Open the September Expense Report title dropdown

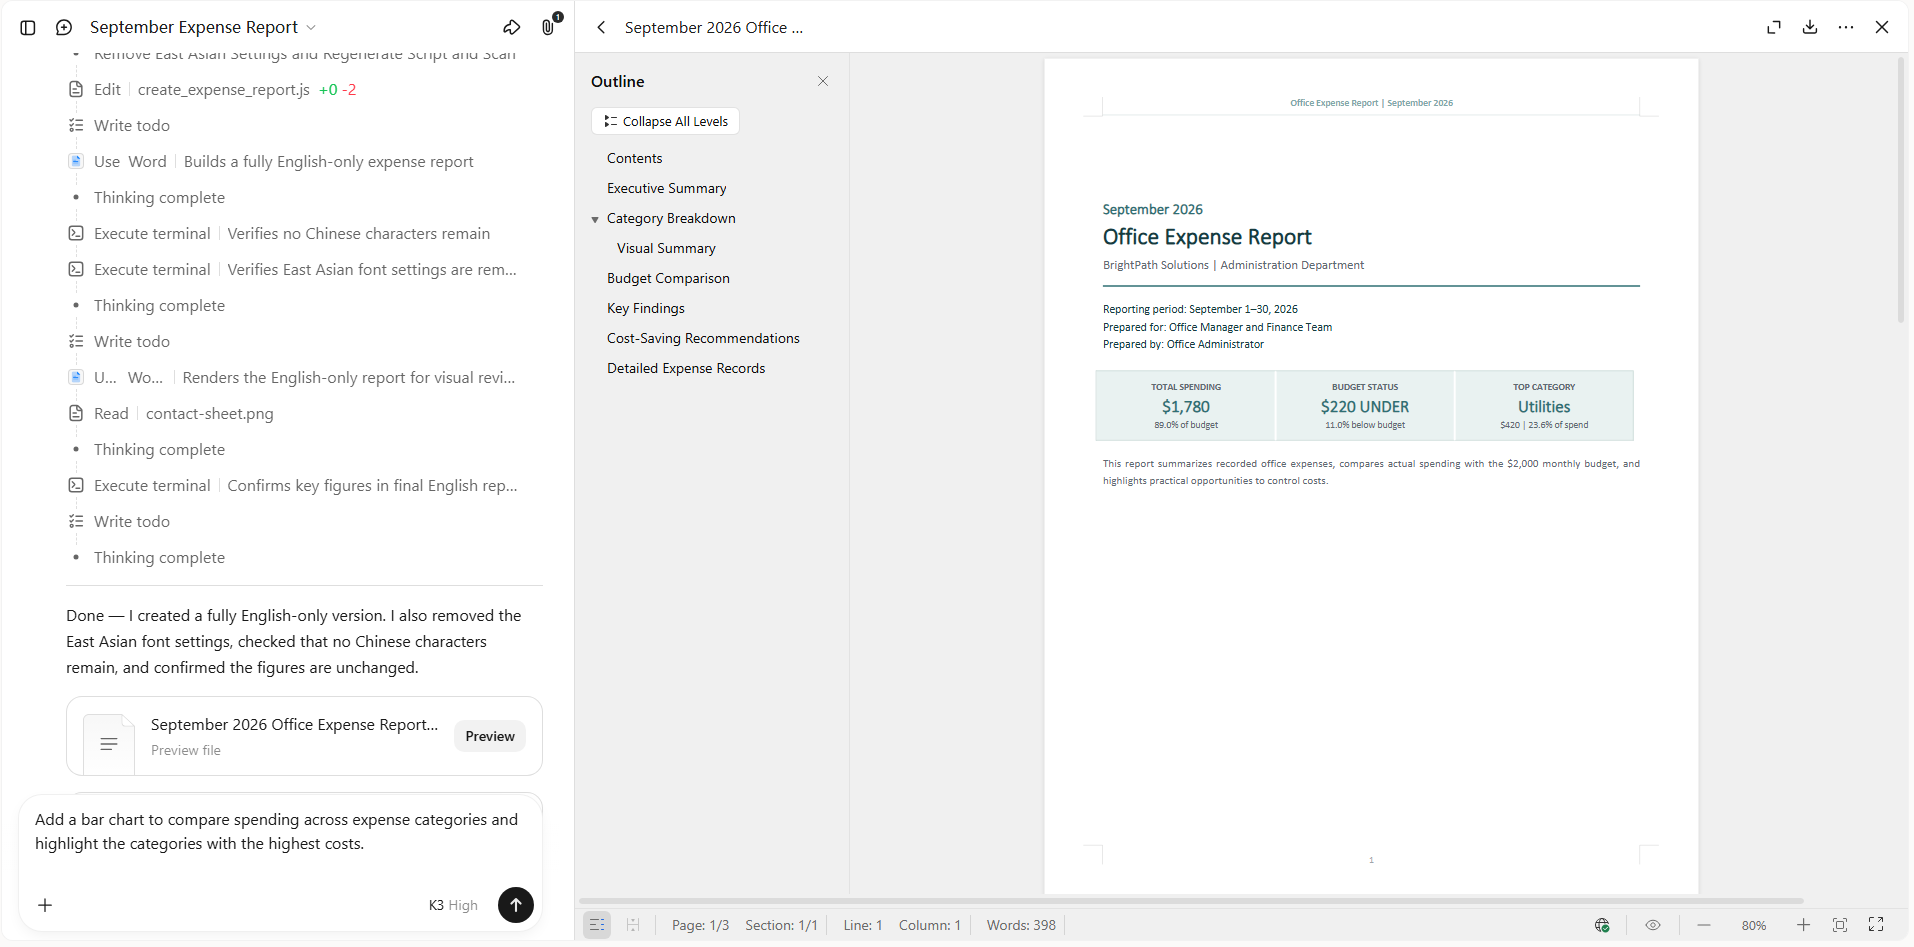[203, 27]
